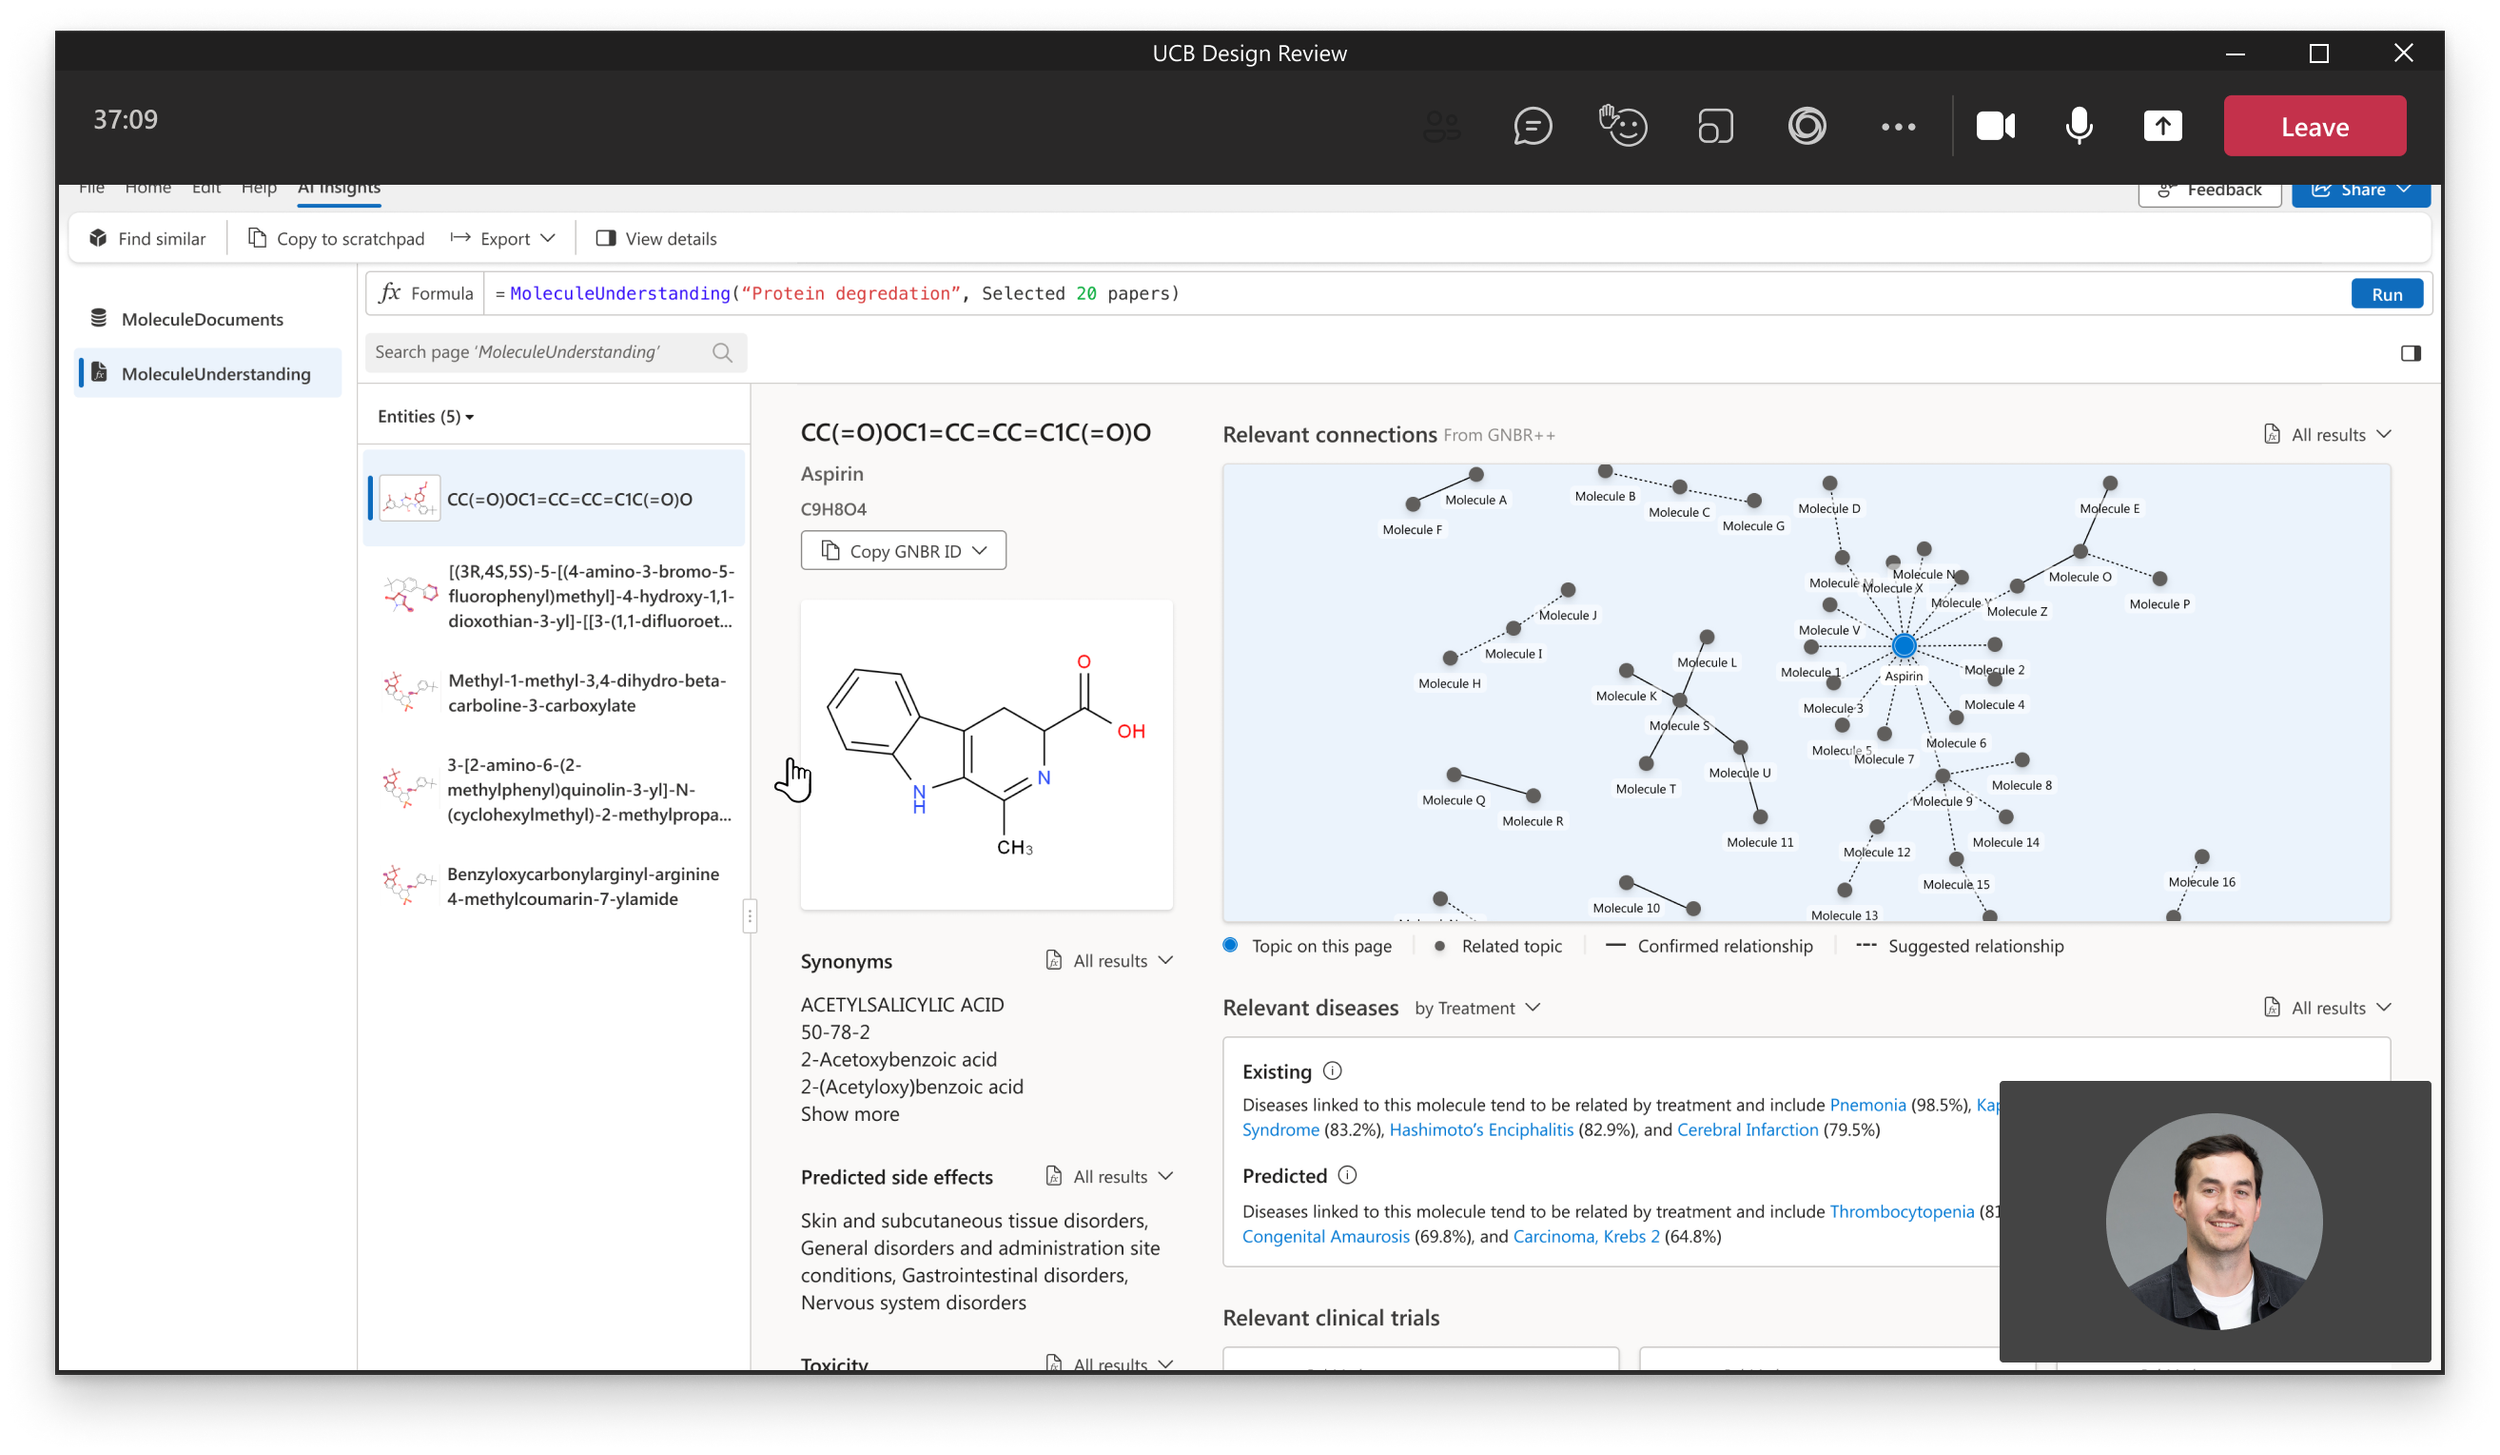This screenshot has height=1455, width=2500.
Task: Click the share screen tray icon
Action: coord(2162,126)
